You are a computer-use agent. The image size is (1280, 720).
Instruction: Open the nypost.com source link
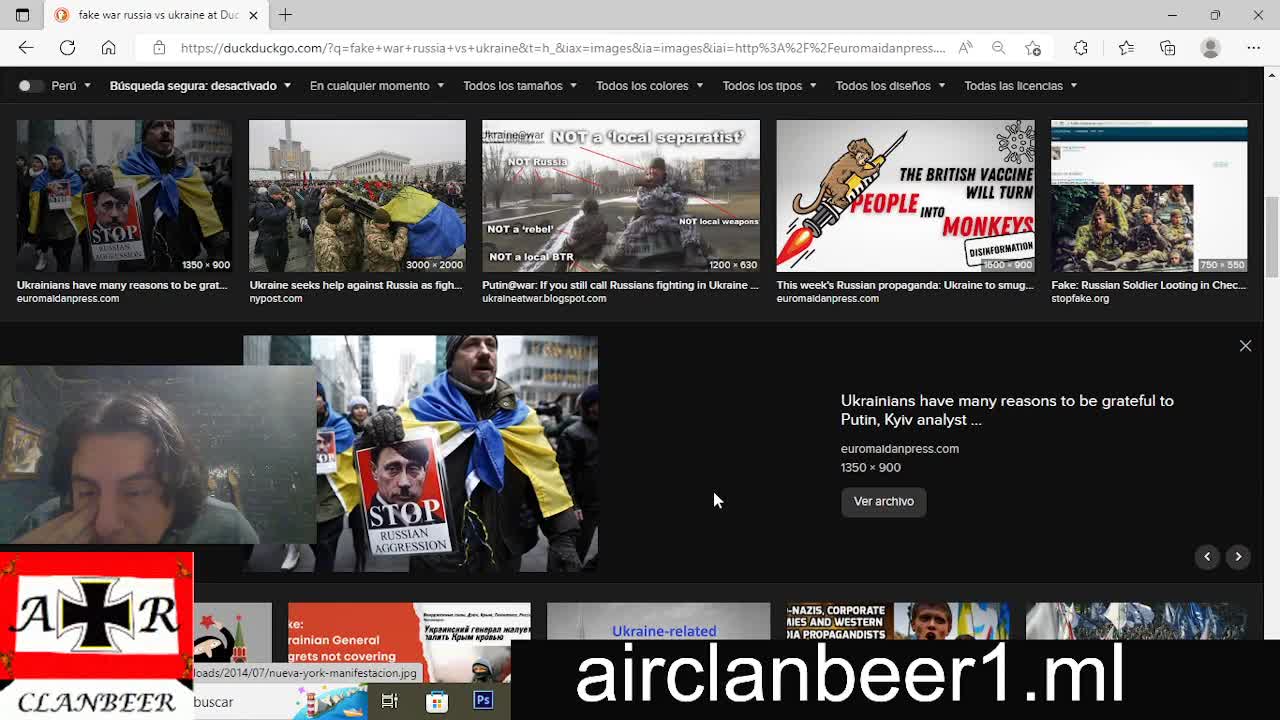pyautogui.click(x=275, y=298)
